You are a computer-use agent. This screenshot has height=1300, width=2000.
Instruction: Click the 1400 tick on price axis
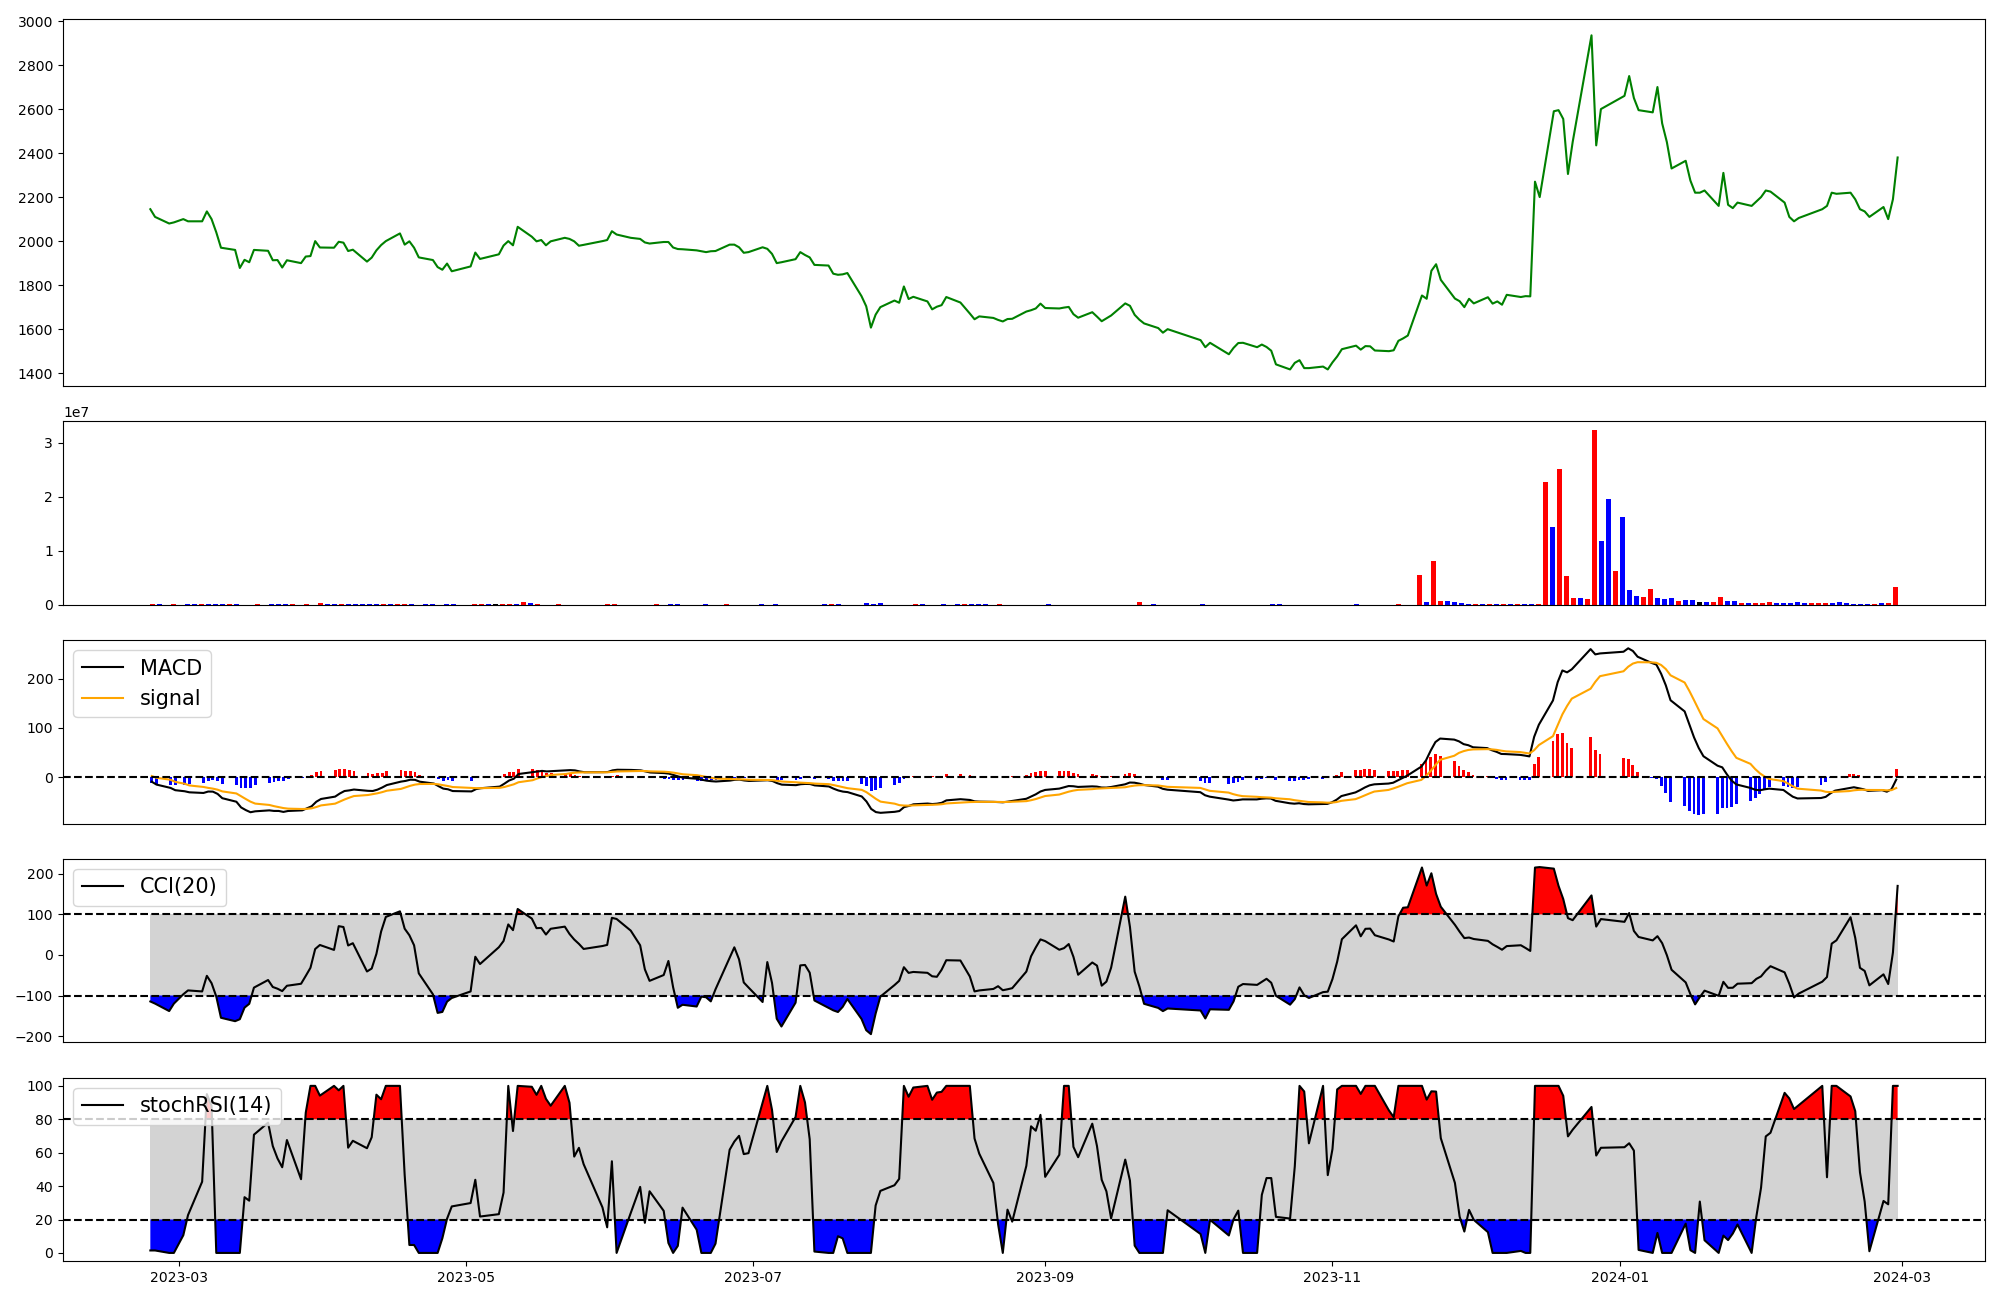[x=35, y=374]
